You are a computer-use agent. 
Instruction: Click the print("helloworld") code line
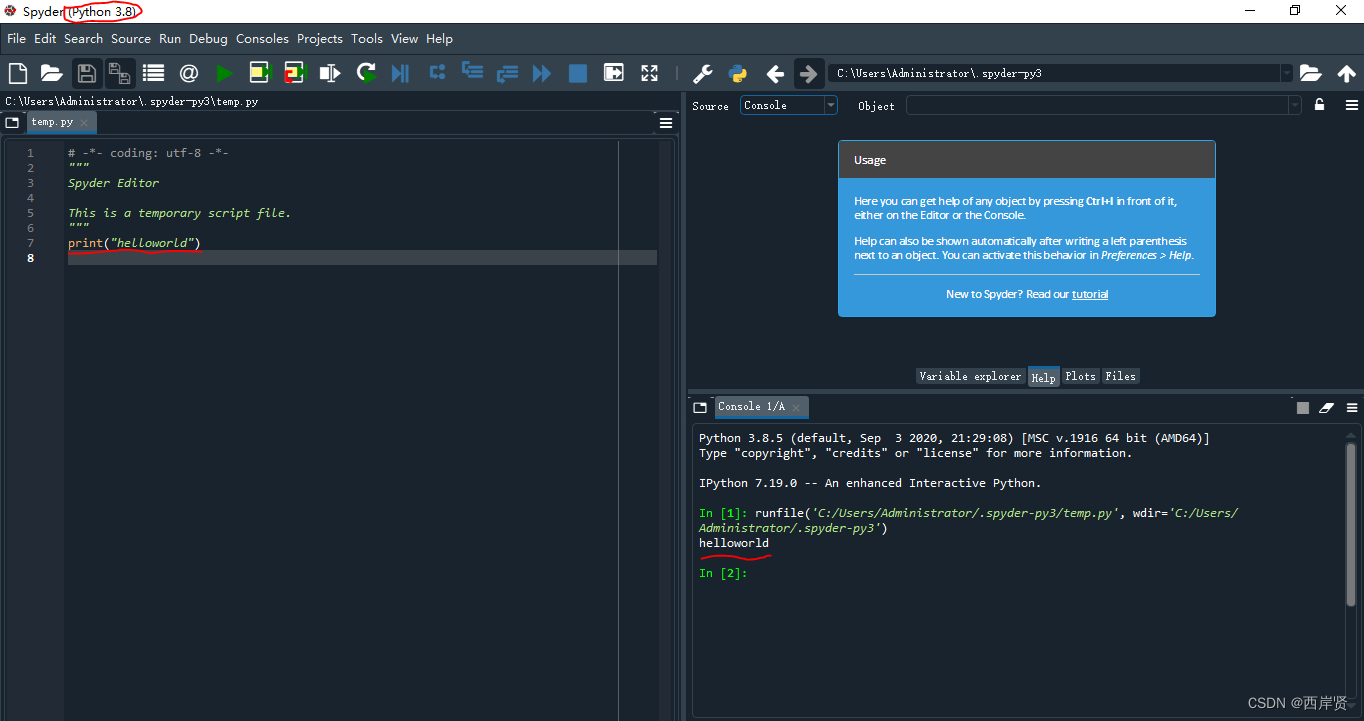[x=134, y=243]
